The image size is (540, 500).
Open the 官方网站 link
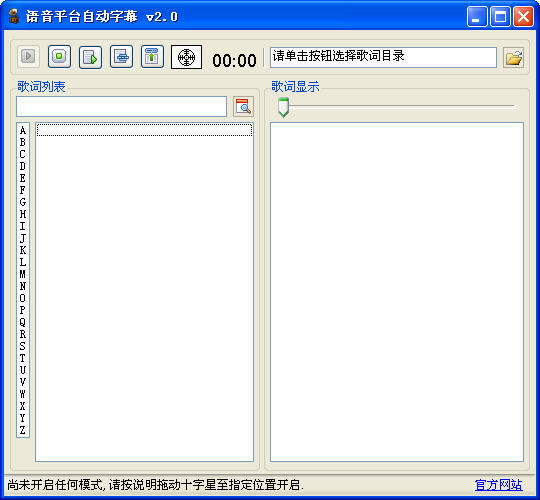pos(498,485)
